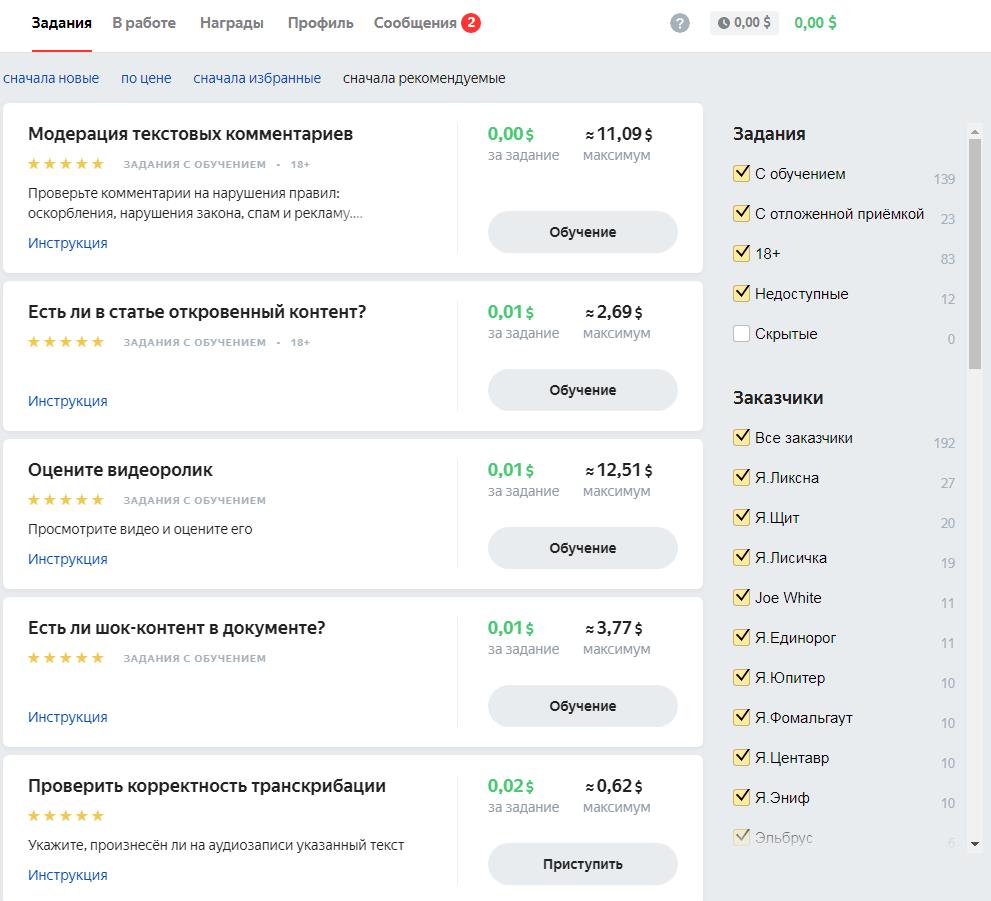991x901 pixels.
Task: Toggle the Я.Юпитер checkbox
Action: click(741, 677)
